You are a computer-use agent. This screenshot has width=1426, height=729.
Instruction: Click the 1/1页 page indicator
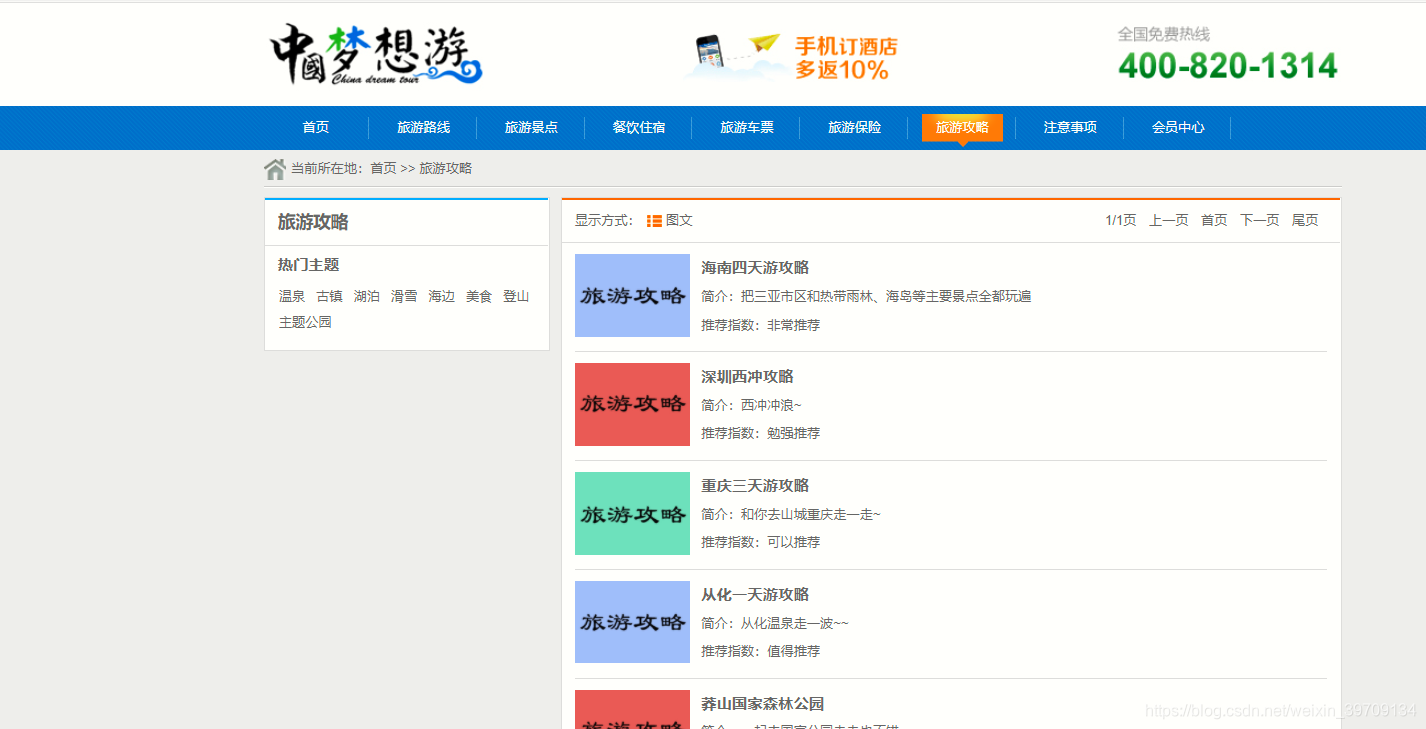tap(1120, 221)
